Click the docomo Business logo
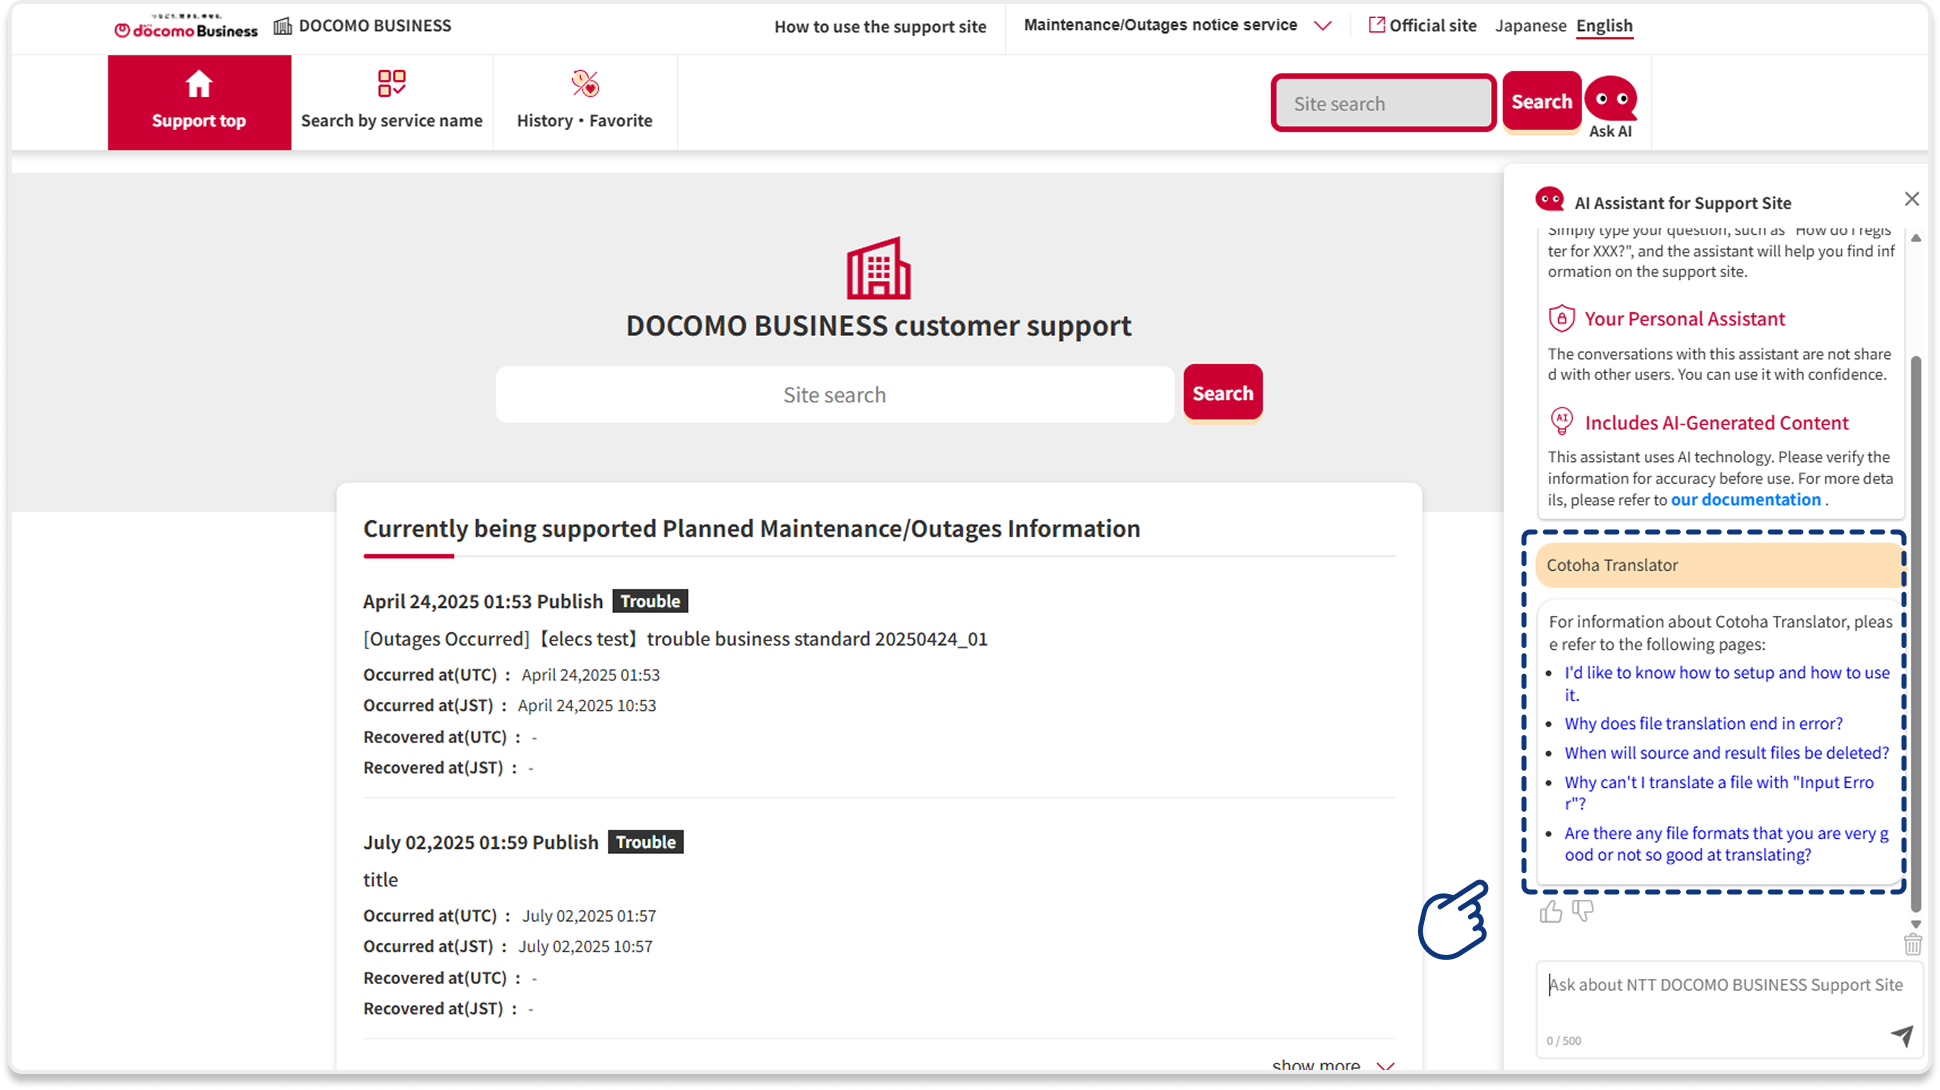Image resolution: width=1940 pixels, height=1090 pixels. pyautogui.click(x=186, y=27)
